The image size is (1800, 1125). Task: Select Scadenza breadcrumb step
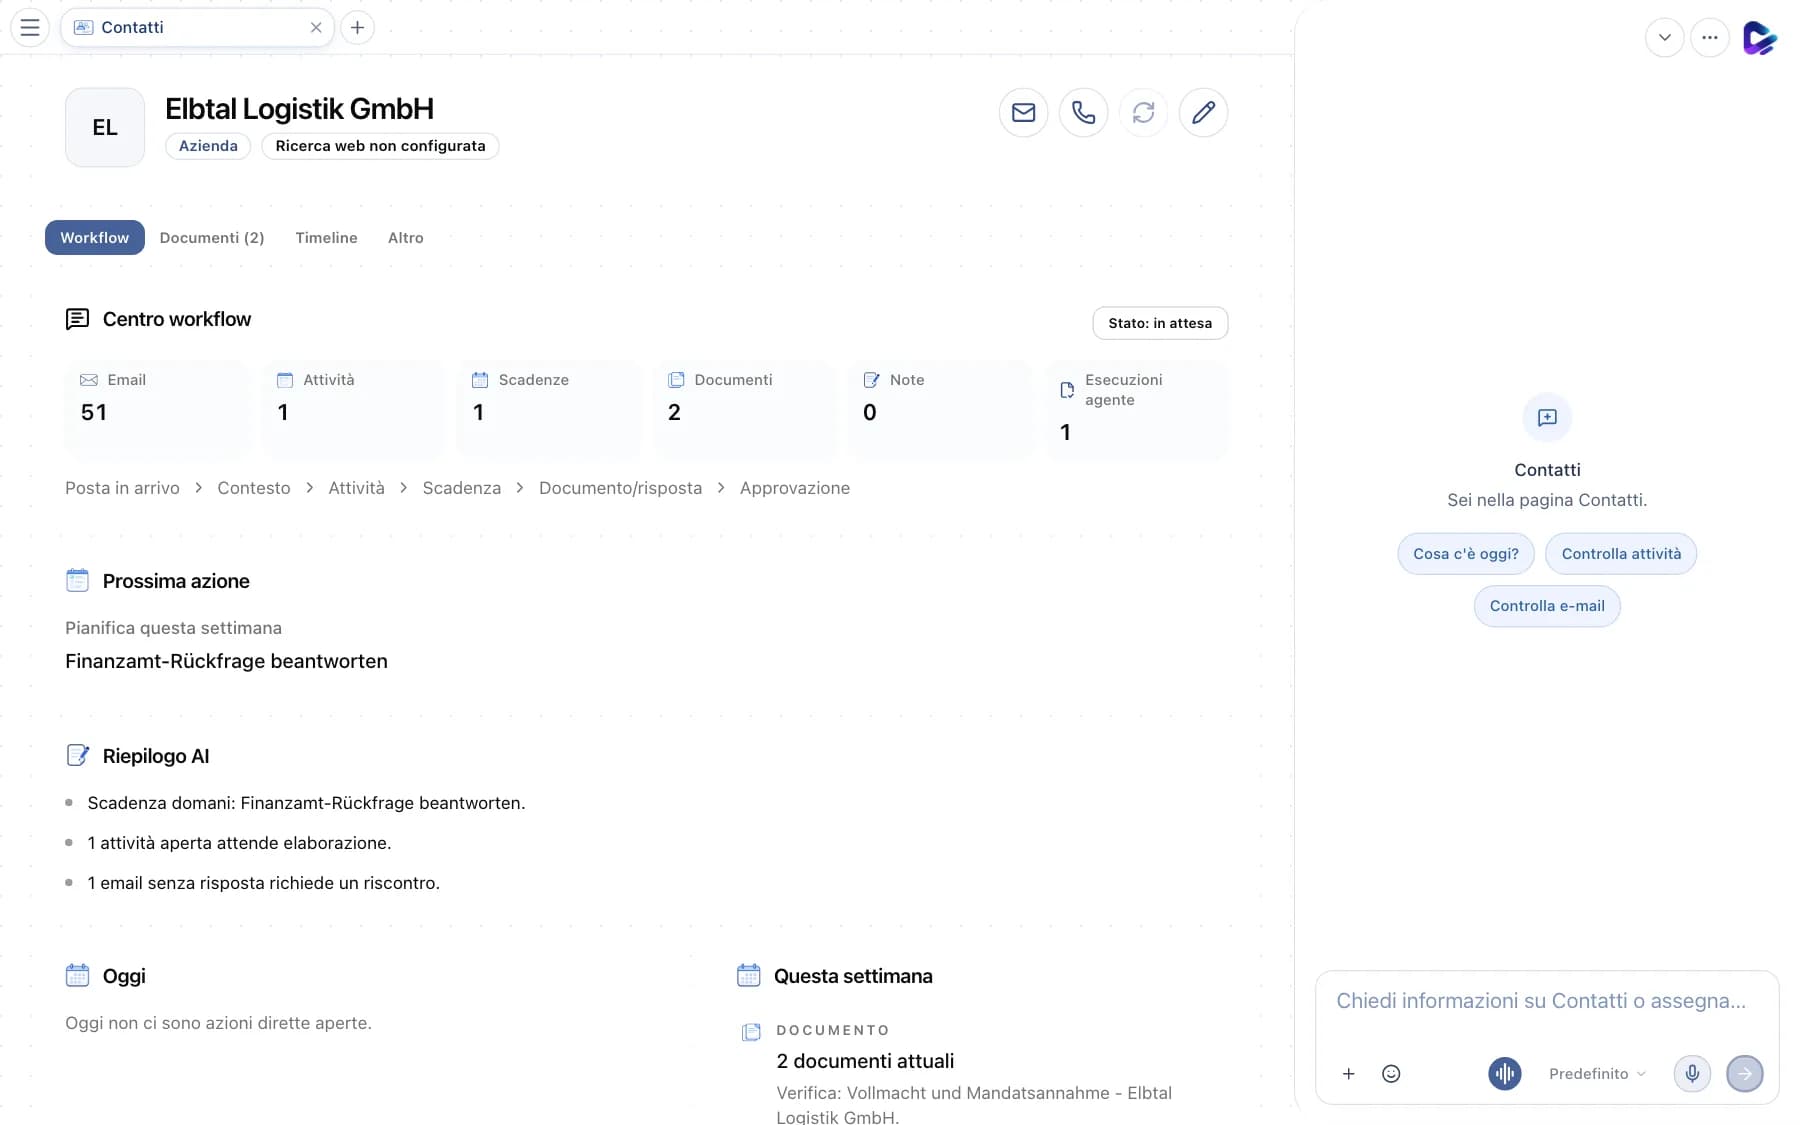[462, 488]
